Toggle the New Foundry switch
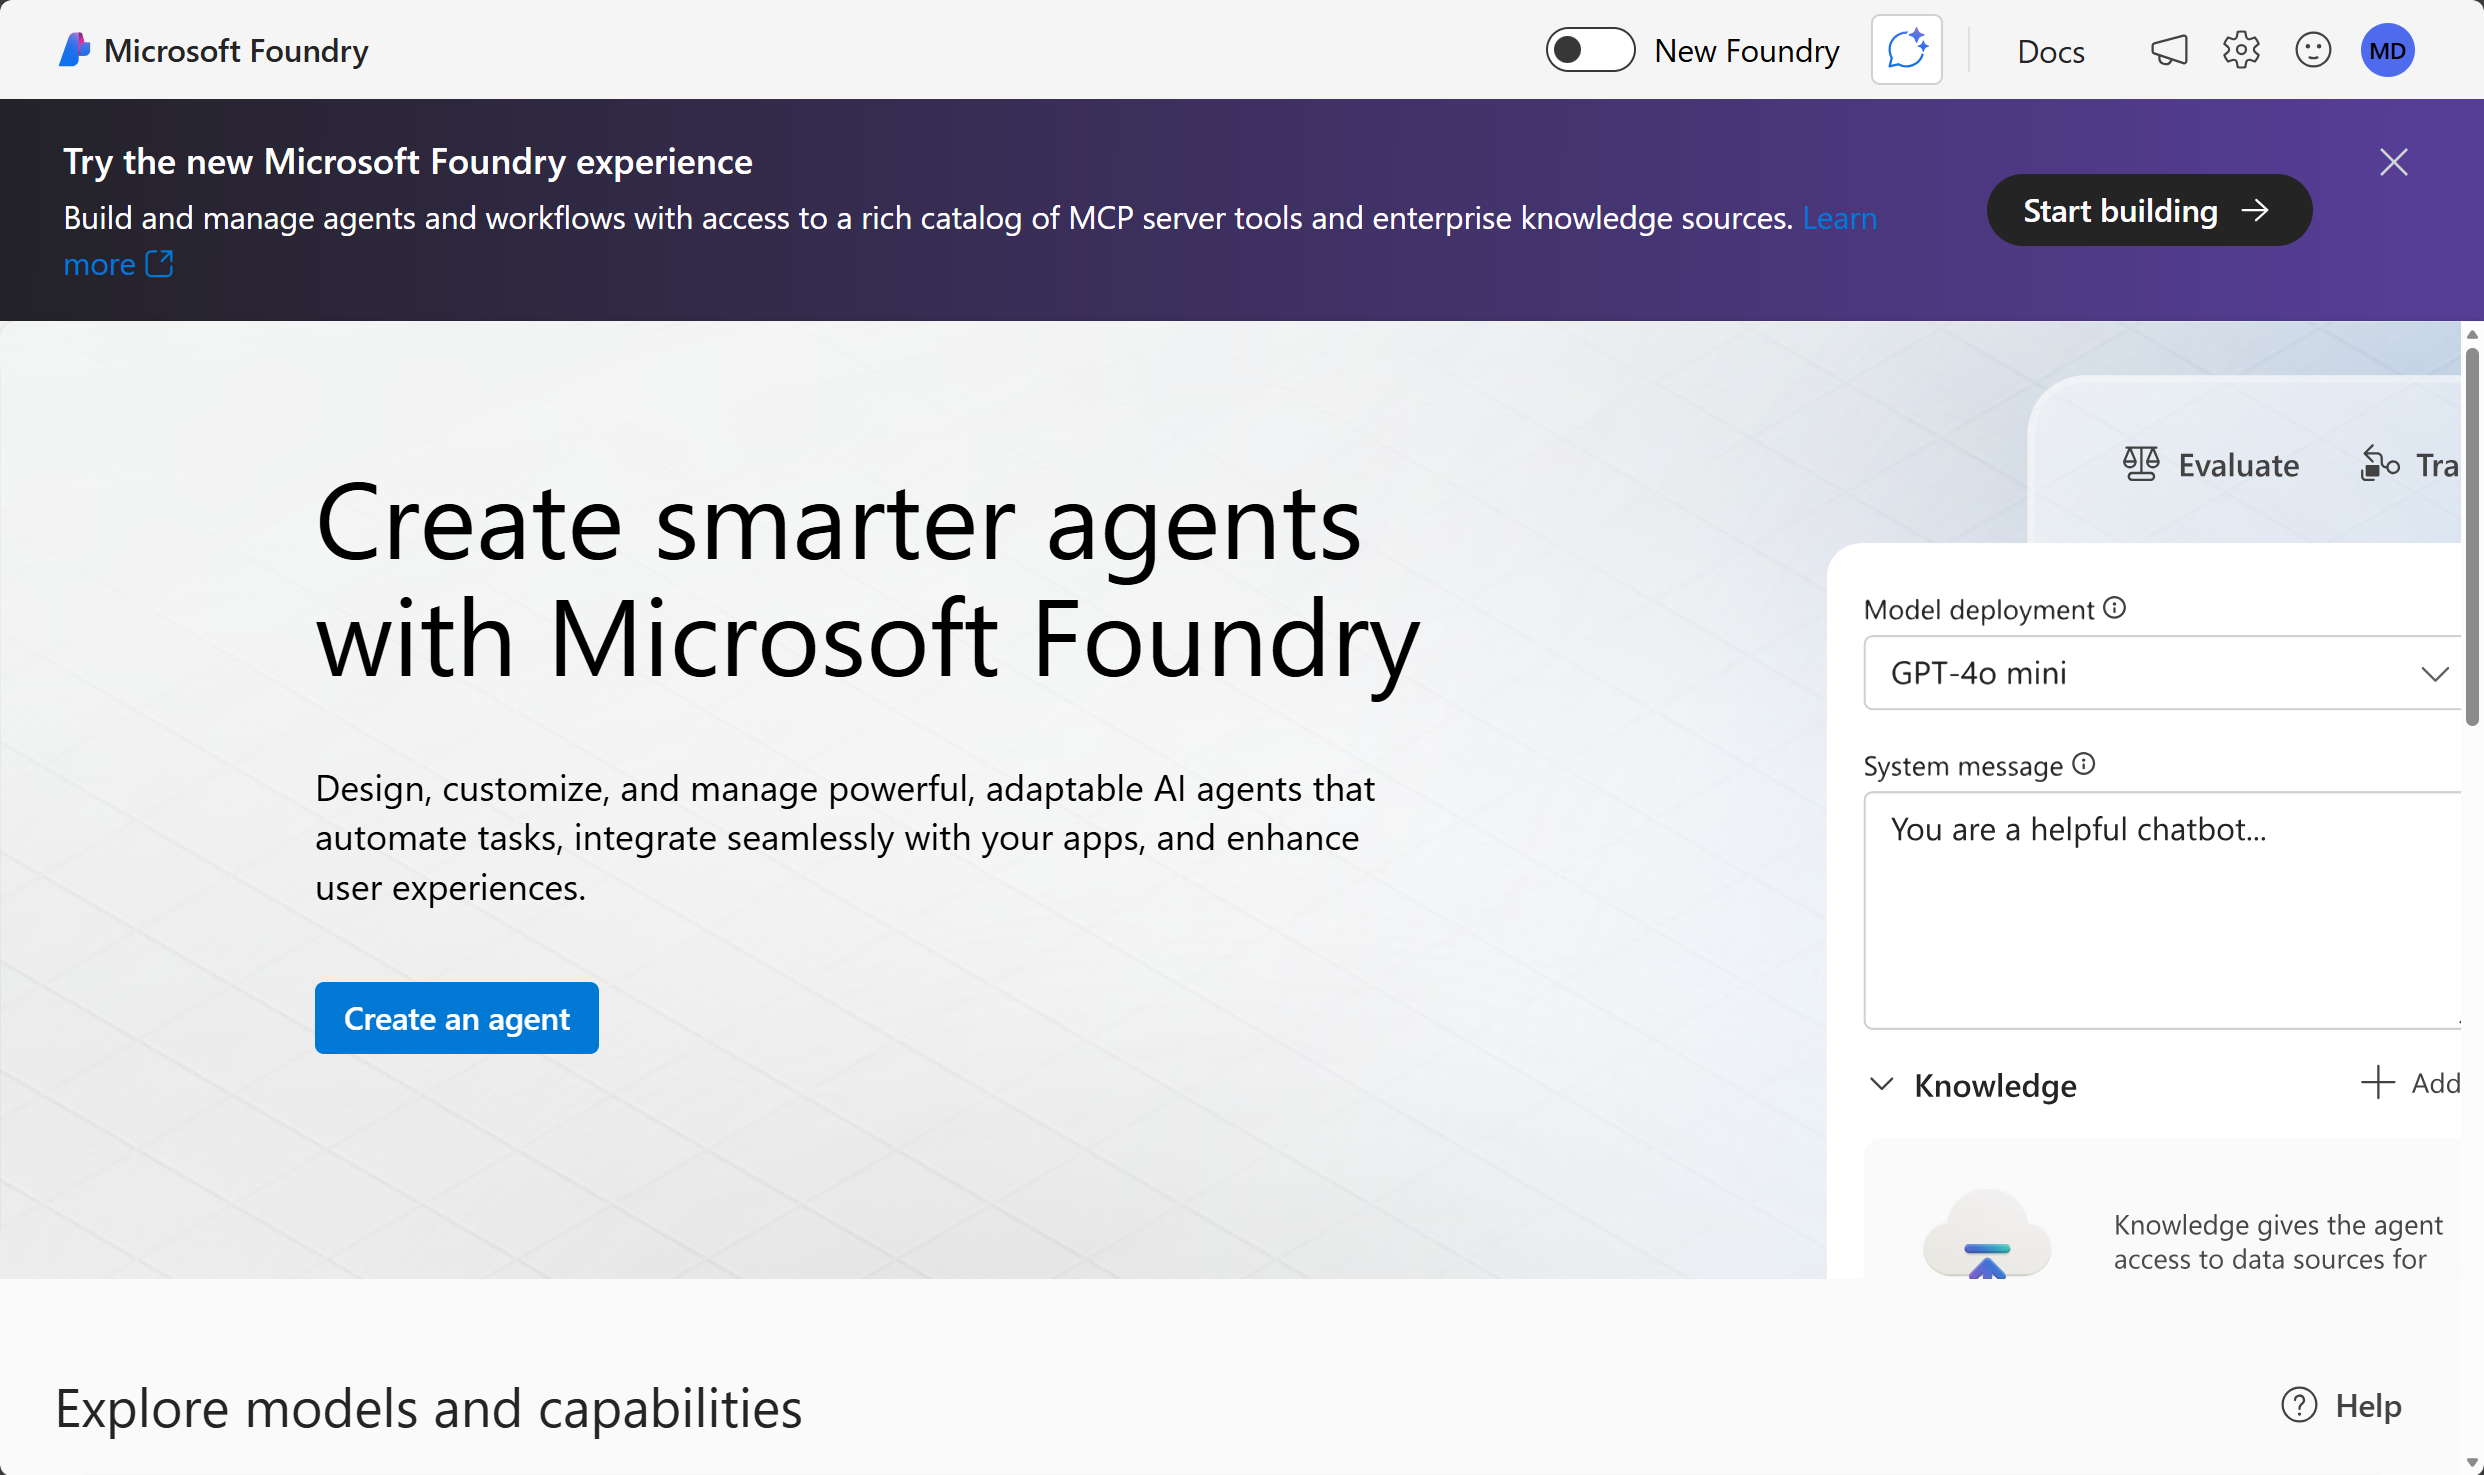Viewport: 2484px width, 1475px height. point(1590,49)
